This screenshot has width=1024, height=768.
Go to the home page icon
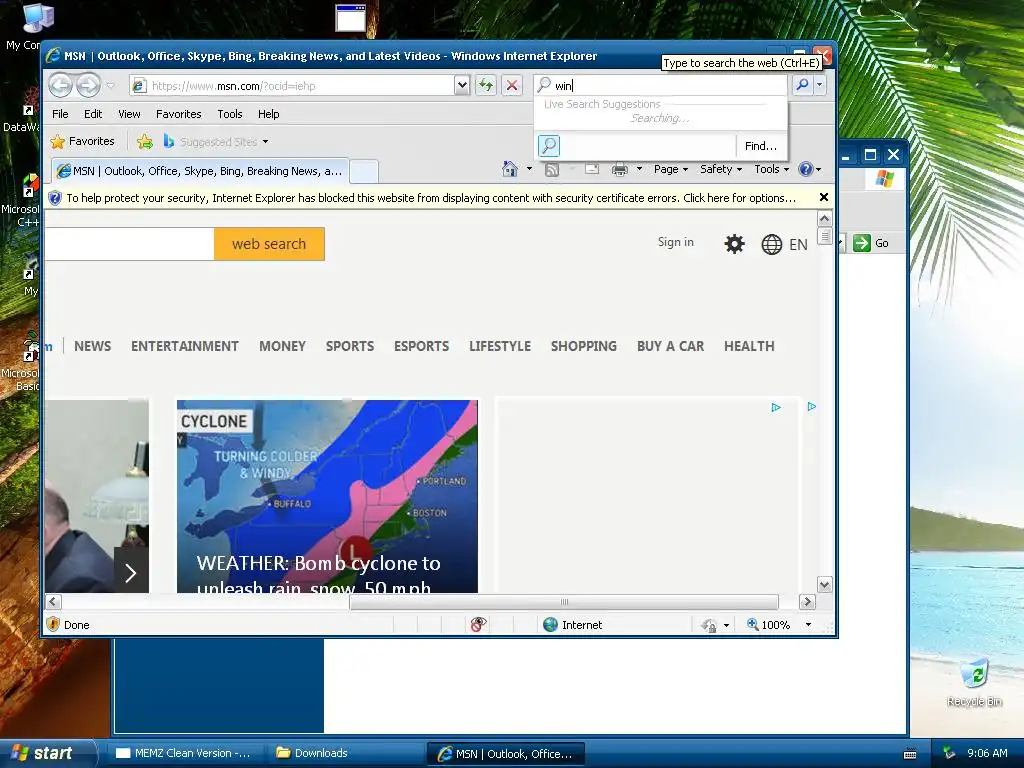[510, 169]
